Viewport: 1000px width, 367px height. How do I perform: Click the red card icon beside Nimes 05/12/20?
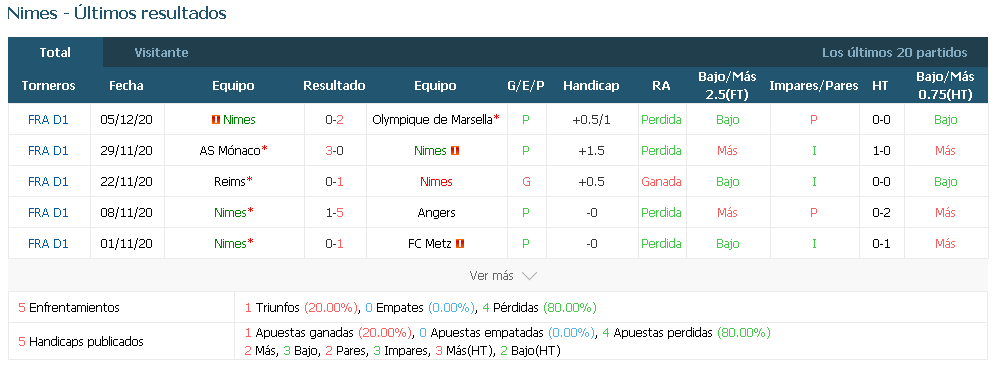point(216,120)
